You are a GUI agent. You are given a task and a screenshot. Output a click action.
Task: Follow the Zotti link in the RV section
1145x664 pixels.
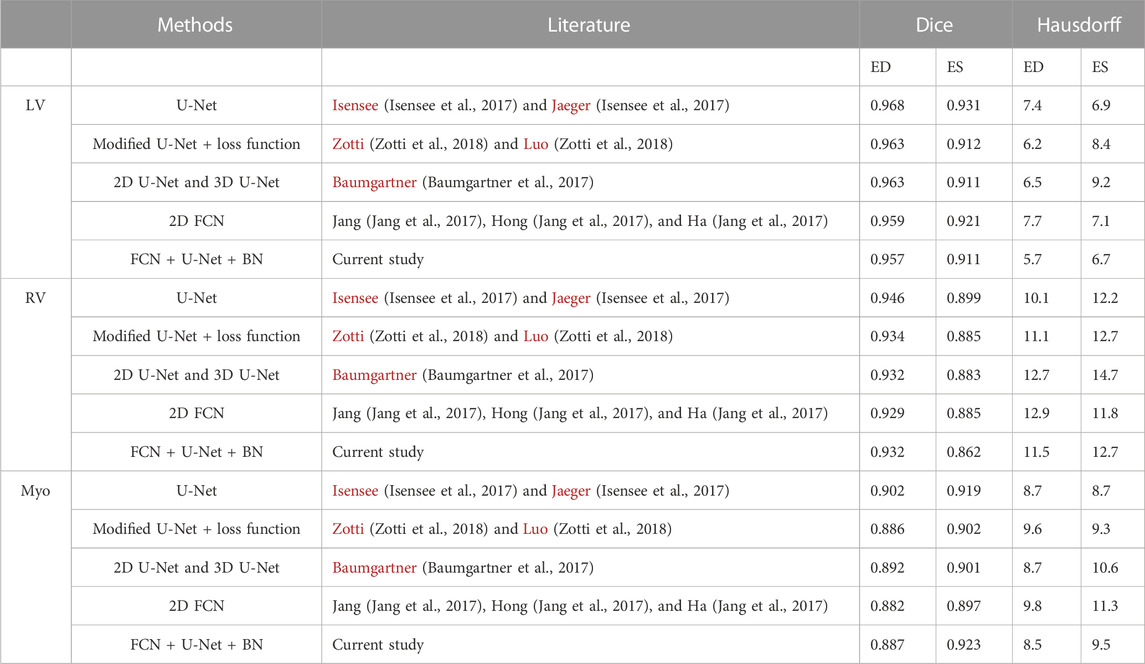[x=348, y=336]
